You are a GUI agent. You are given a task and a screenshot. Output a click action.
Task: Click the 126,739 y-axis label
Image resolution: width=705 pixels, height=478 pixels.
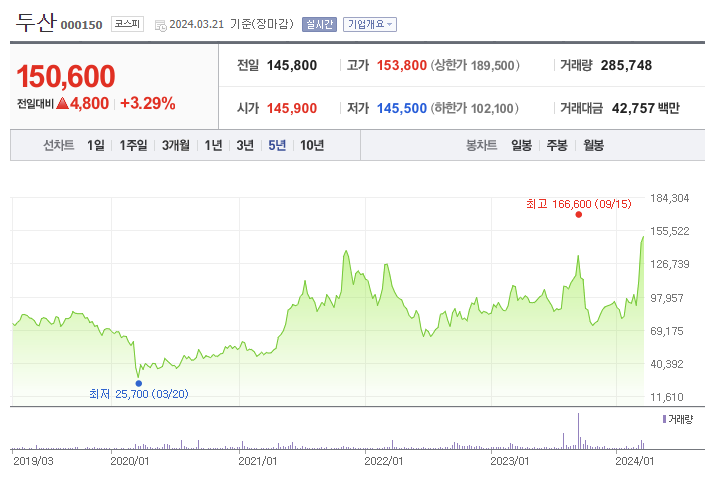669,264
